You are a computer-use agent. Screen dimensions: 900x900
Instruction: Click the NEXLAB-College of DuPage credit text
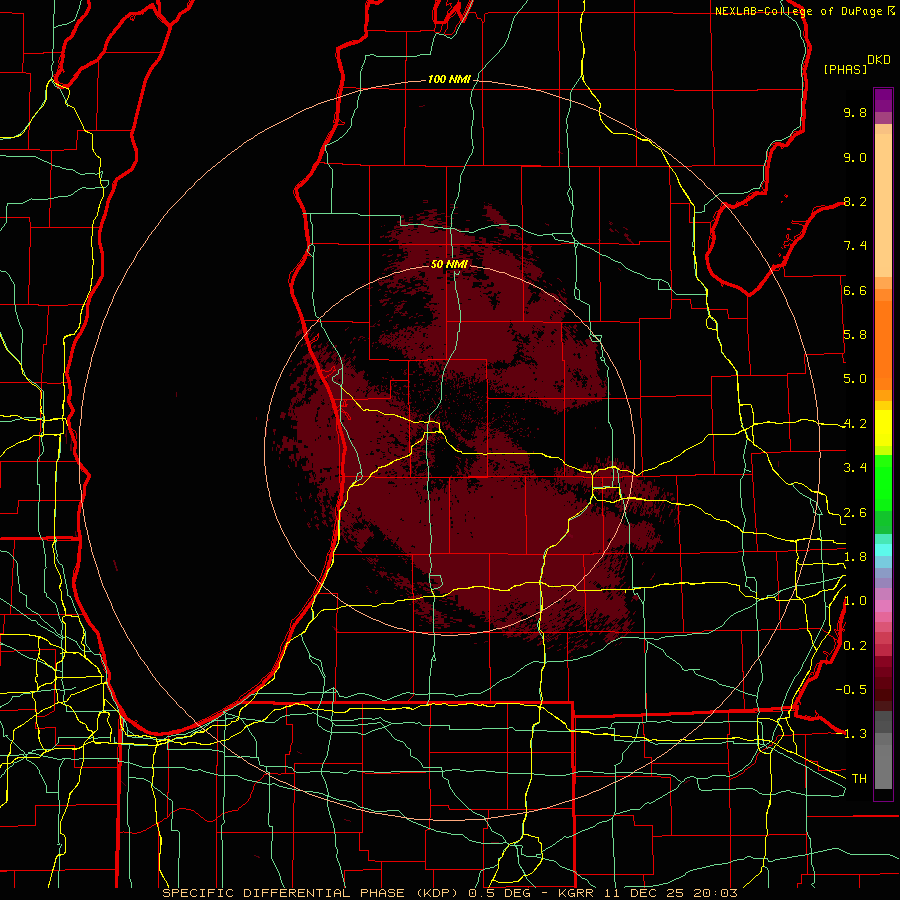coord(800,11)
